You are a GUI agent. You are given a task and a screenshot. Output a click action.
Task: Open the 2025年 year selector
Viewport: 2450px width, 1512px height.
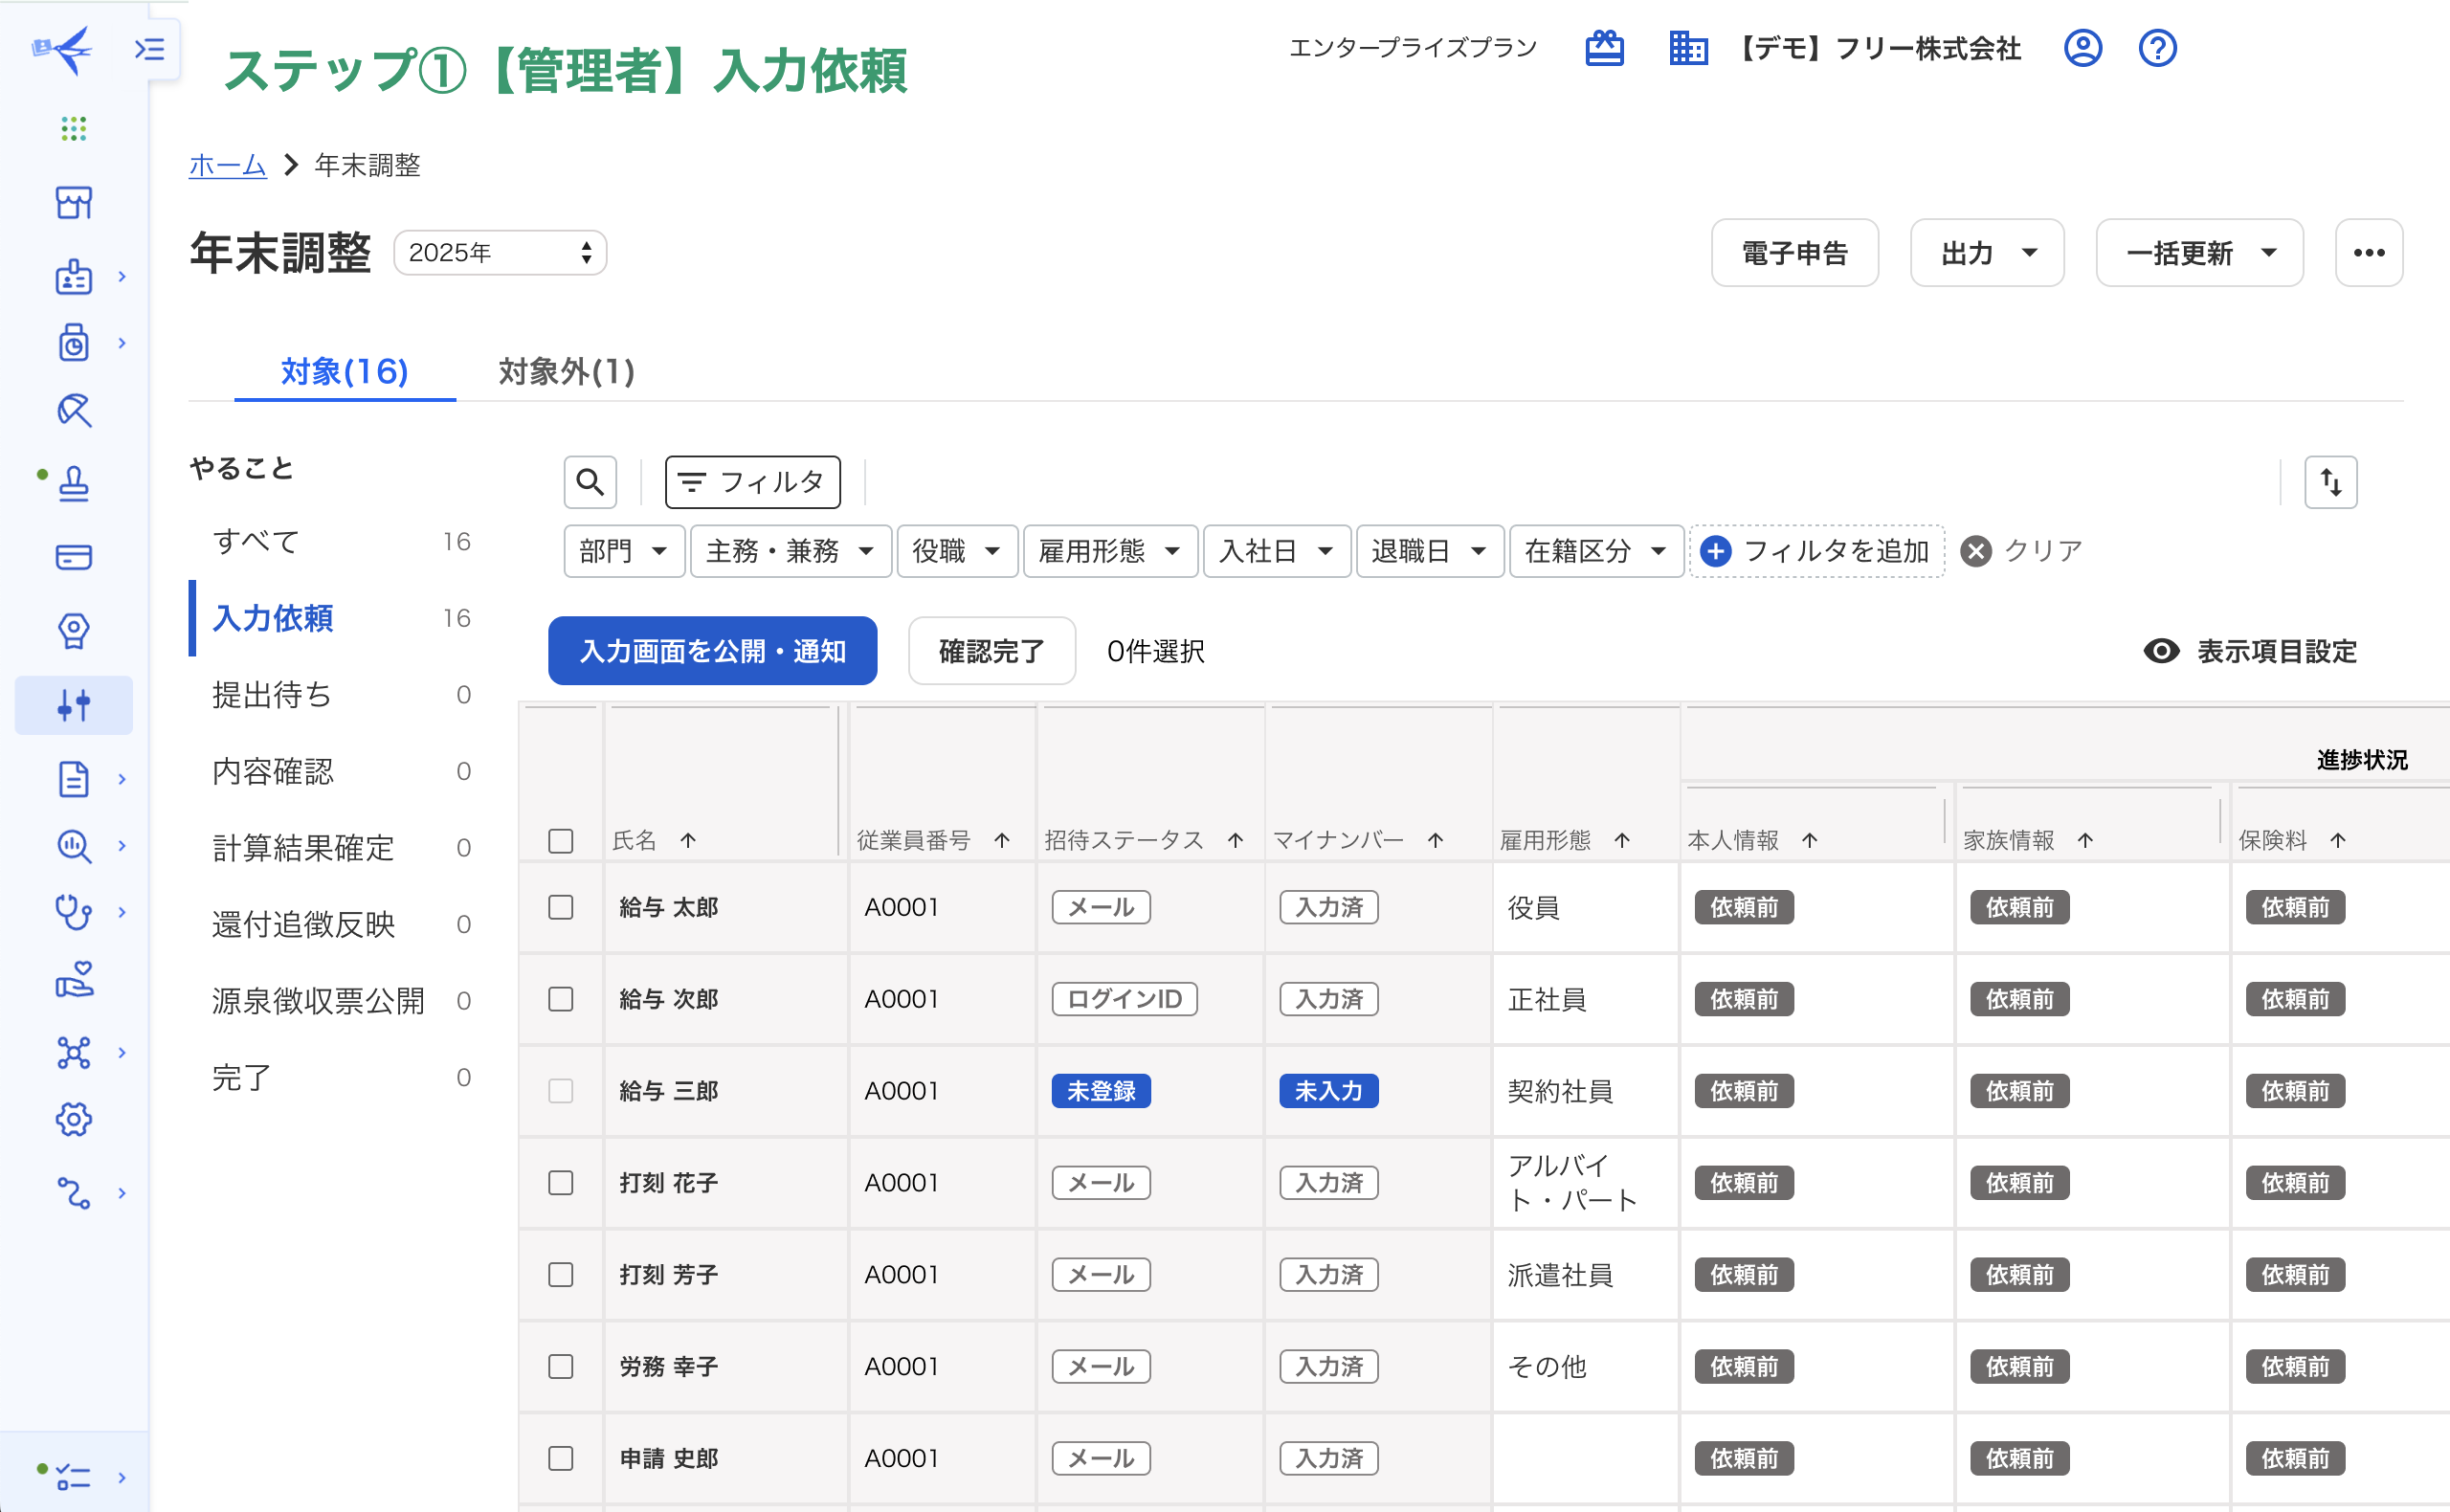click(500, 253)
